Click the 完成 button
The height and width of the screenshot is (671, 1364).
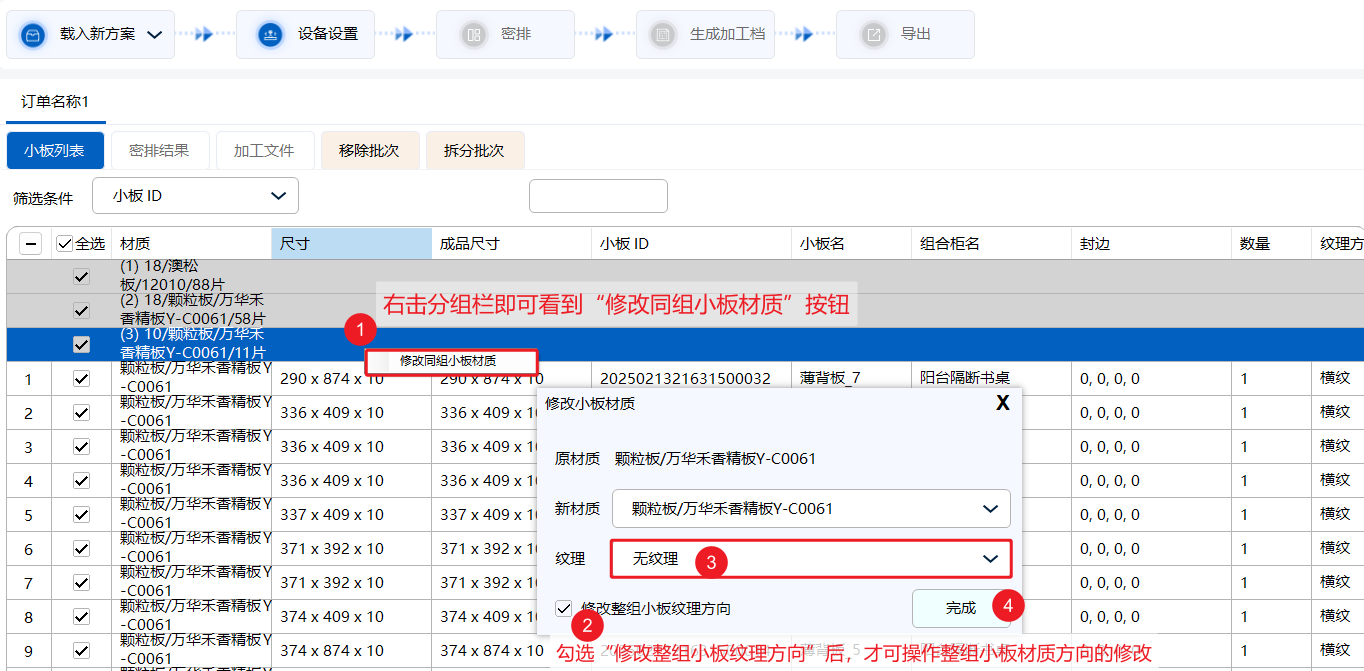(960, 608)
